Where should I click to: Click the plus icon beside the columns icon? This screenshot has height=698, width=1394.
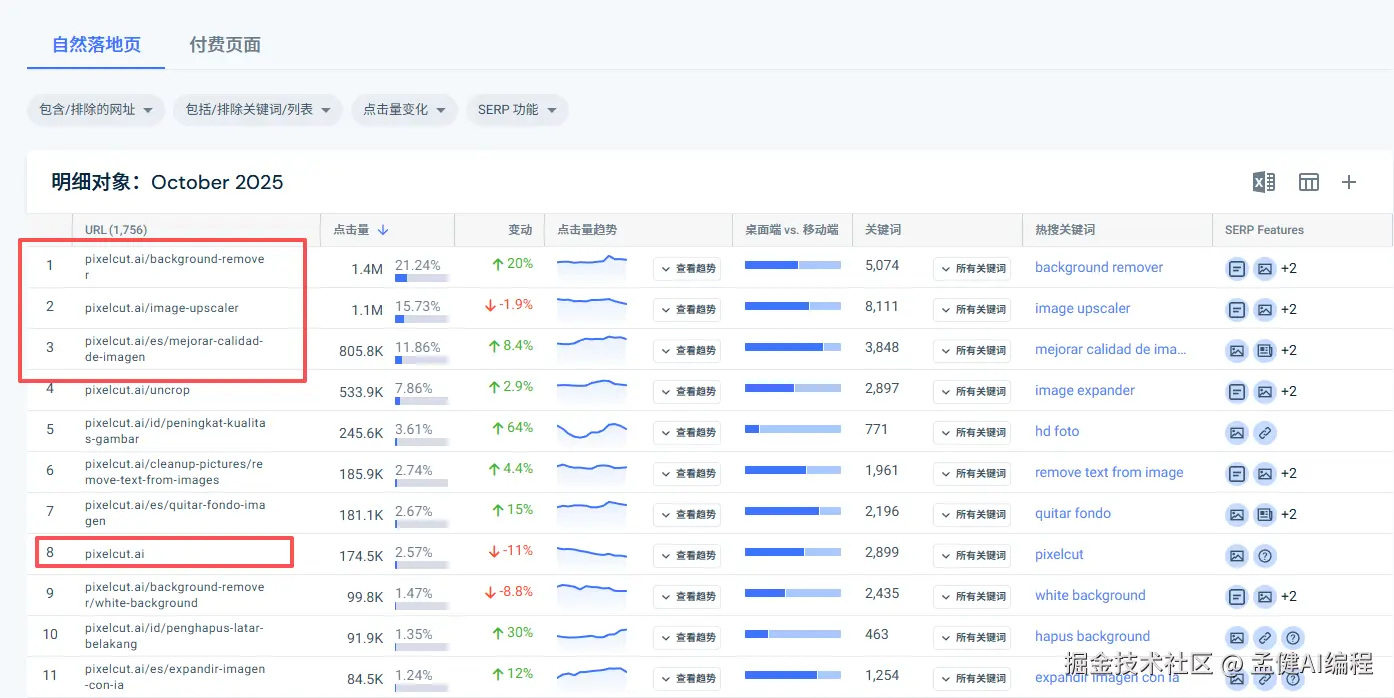click(1349, 182)
